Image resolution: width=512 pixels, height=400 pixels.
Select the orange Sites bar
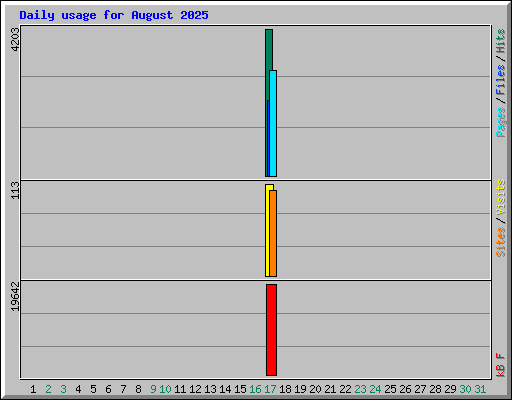tap(273, 233)
